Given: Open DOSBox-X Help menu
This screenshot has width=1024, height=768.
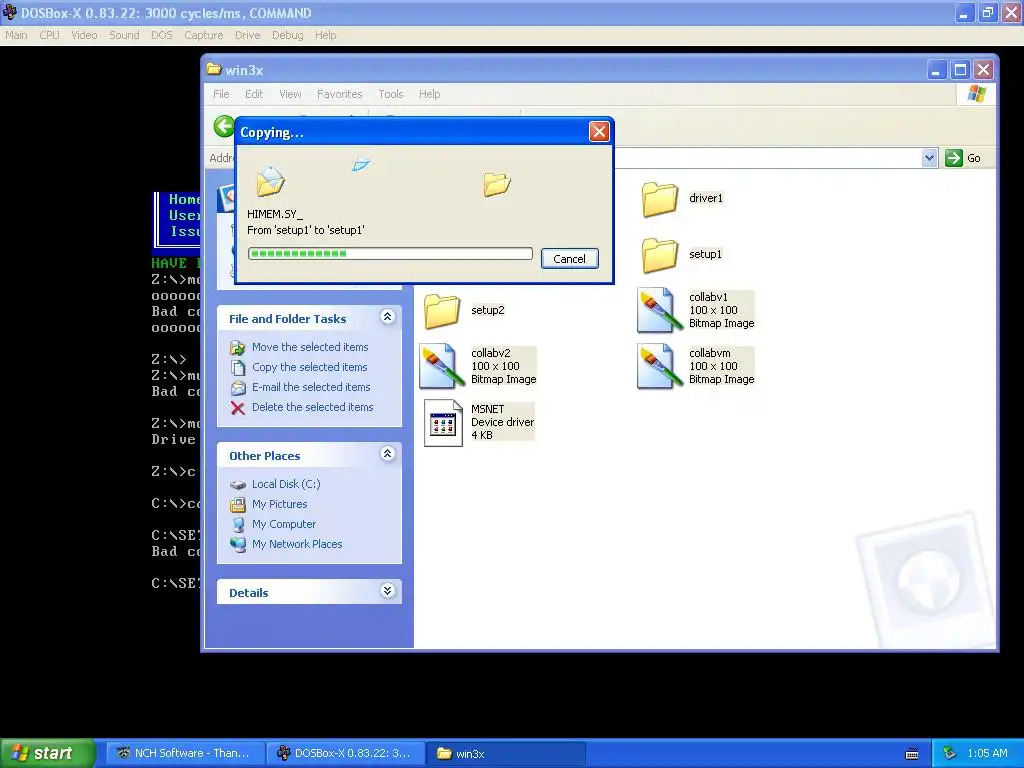Looking at the screenshot, I should 325,35.
